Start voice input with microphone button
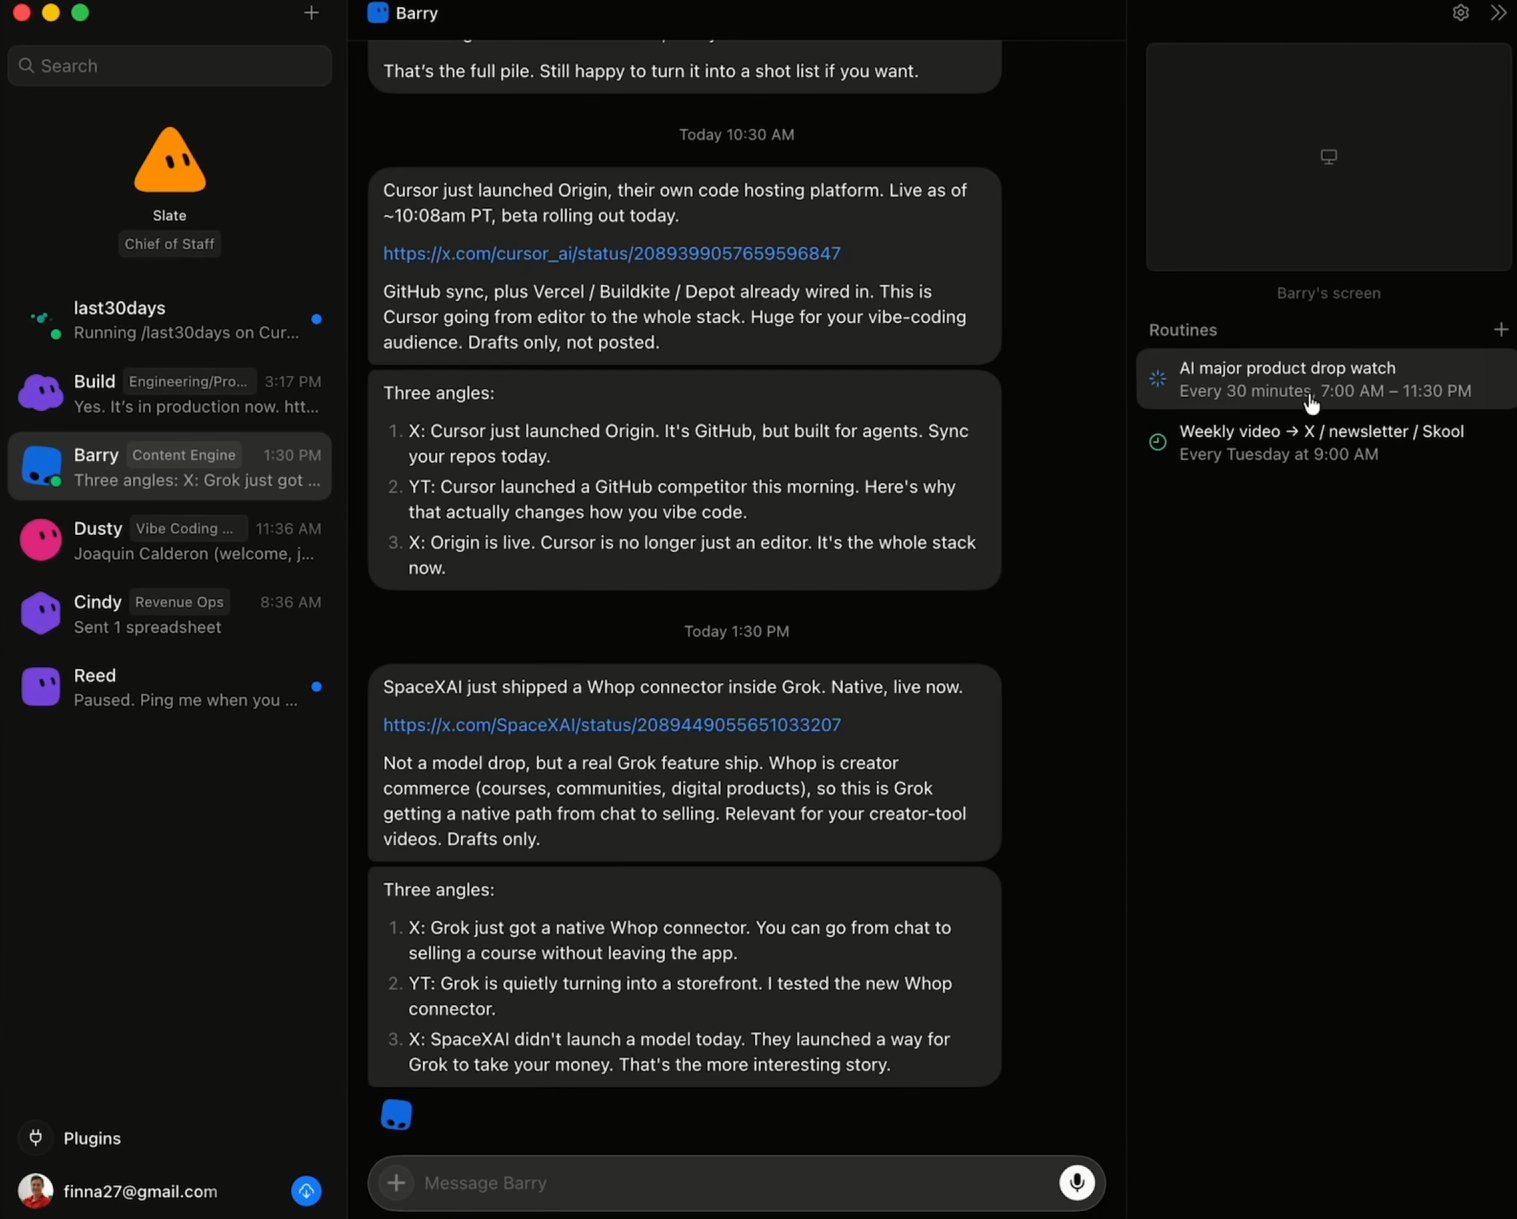This screenshot has width=1517, height=1219. click(1077, 1183)
